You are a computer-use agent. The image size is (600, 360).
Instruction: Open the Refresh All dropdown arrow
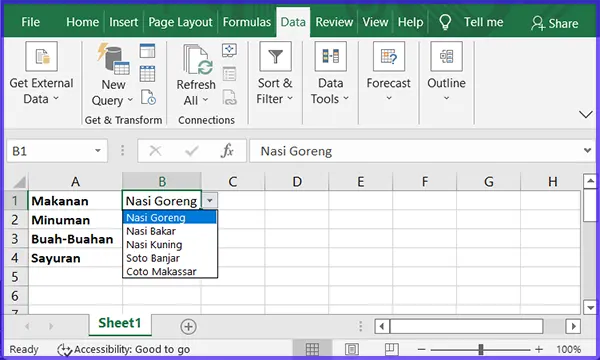[x=205, y=100]
